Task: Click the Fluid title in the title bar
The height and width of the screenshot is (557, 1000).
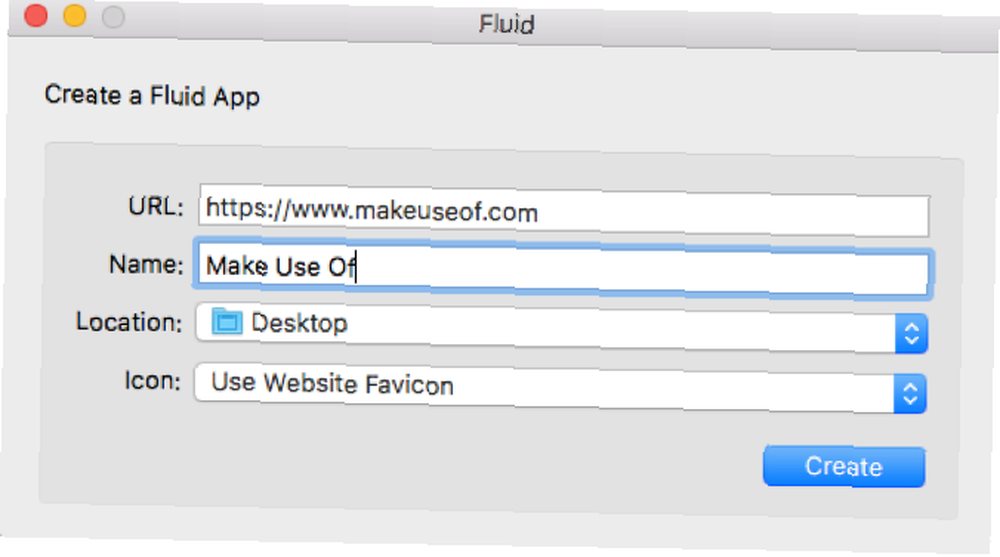Action: click(x=507, y=24)
